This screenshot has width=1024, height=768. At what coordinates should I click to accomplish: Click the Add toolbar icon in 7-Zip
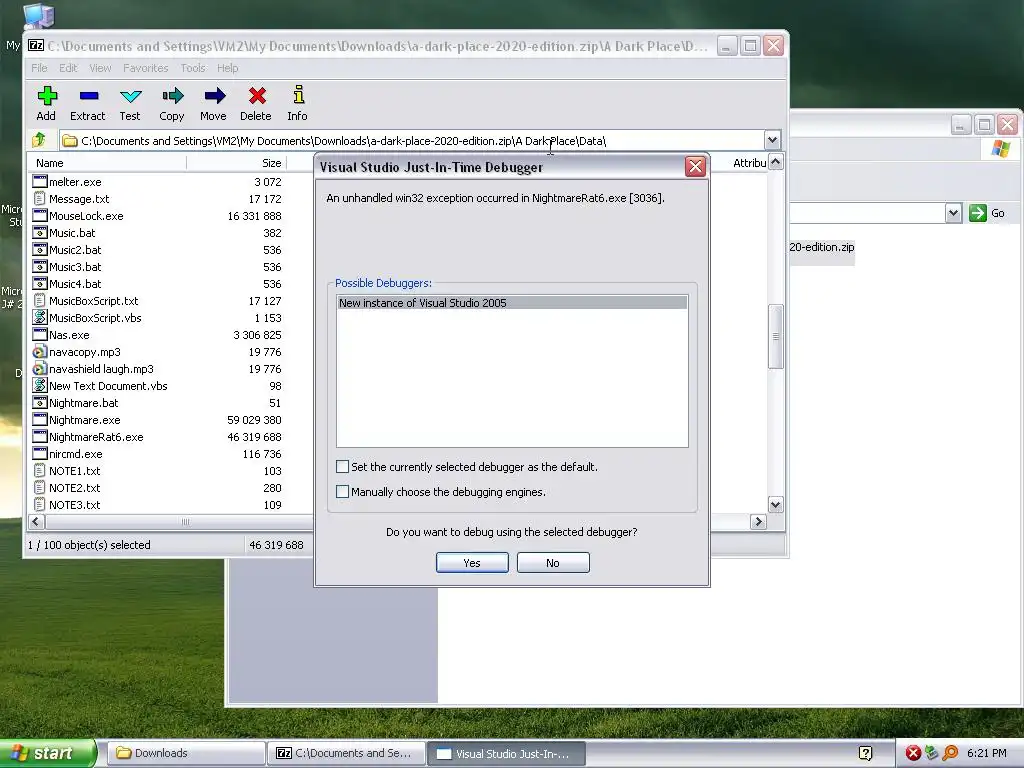pyautogui.click(x=46, y=97)
